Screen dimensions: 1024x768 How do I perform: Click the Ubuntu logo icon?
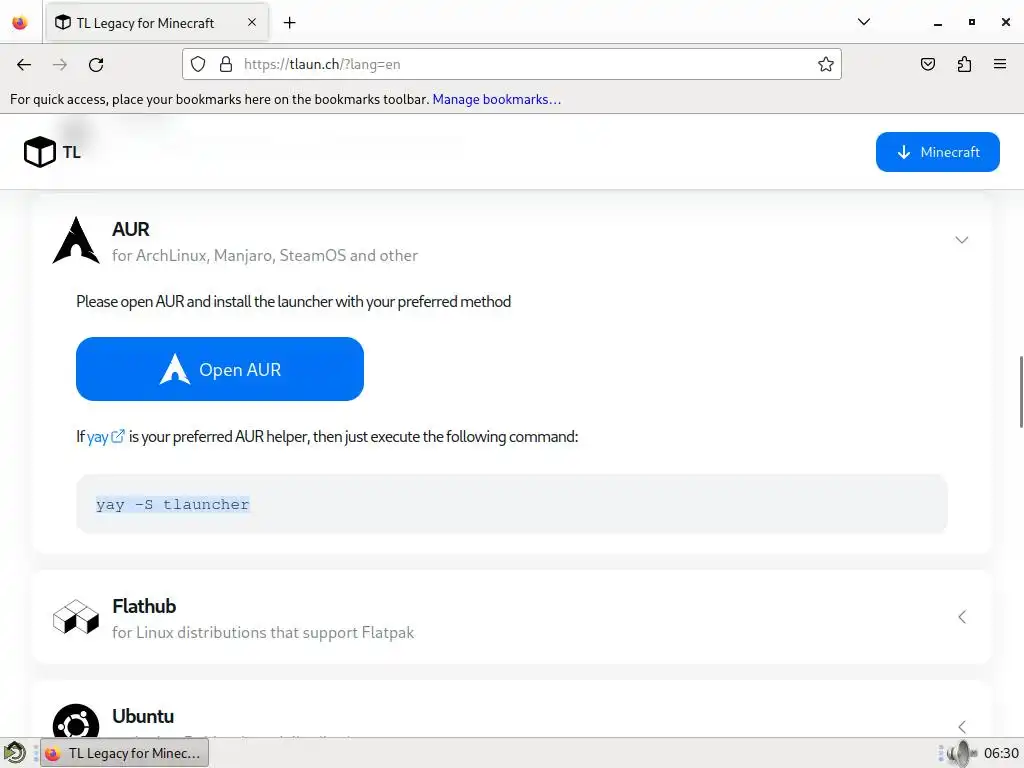coord(76,721)
